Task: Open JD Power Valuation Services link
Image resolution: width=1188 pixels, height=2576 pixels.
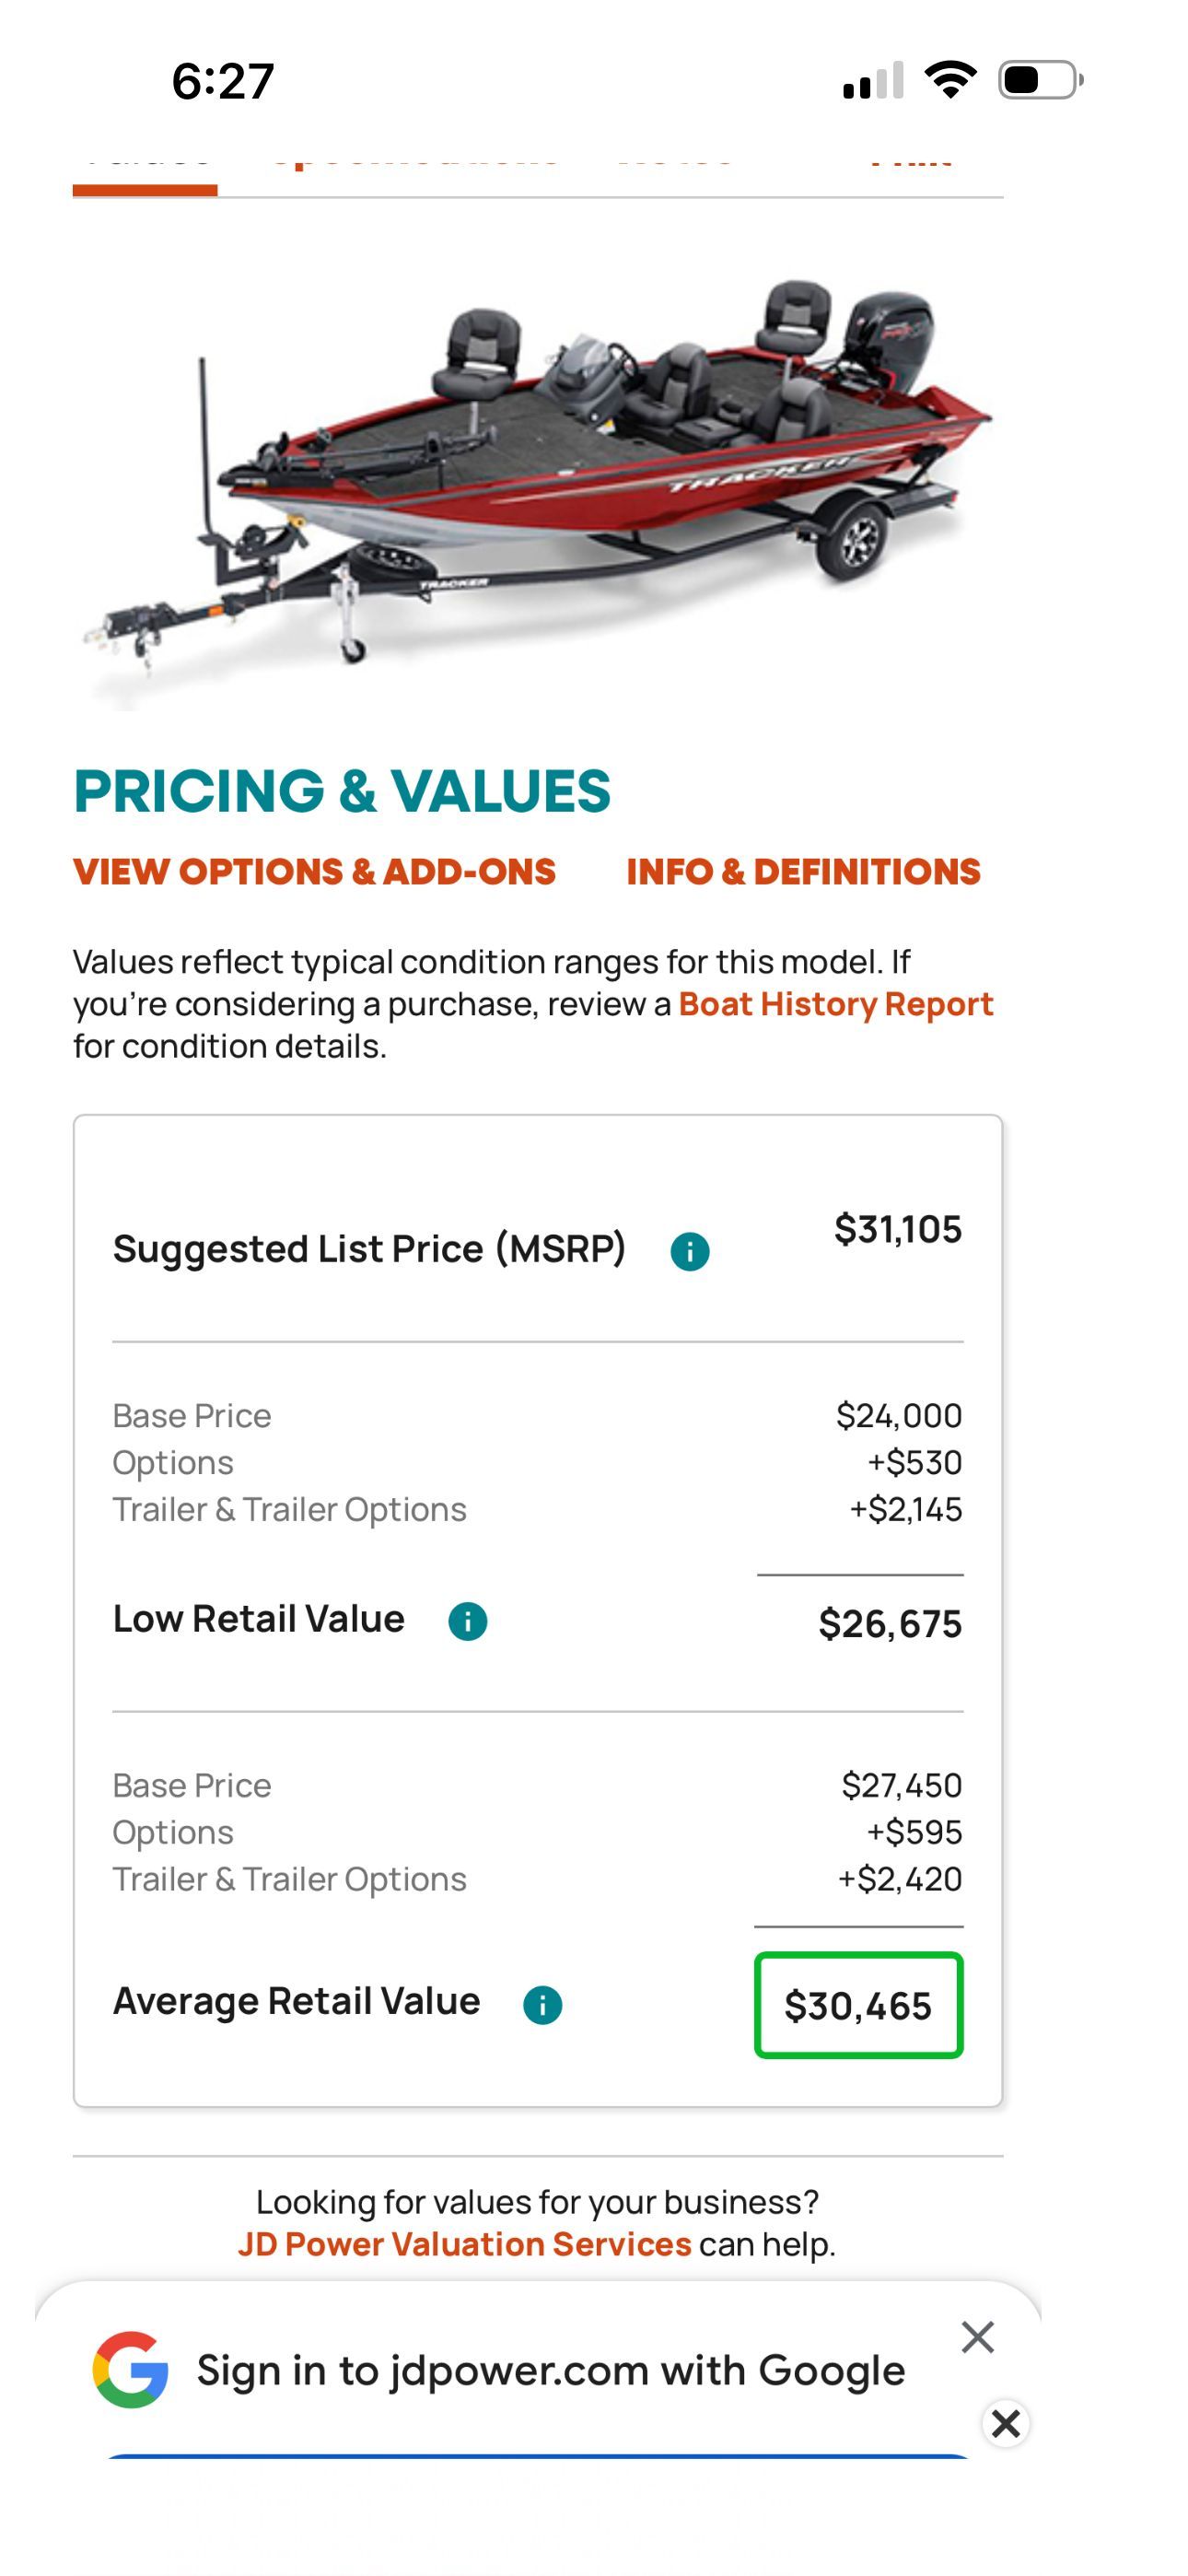Action: (x=464, y=2244)
